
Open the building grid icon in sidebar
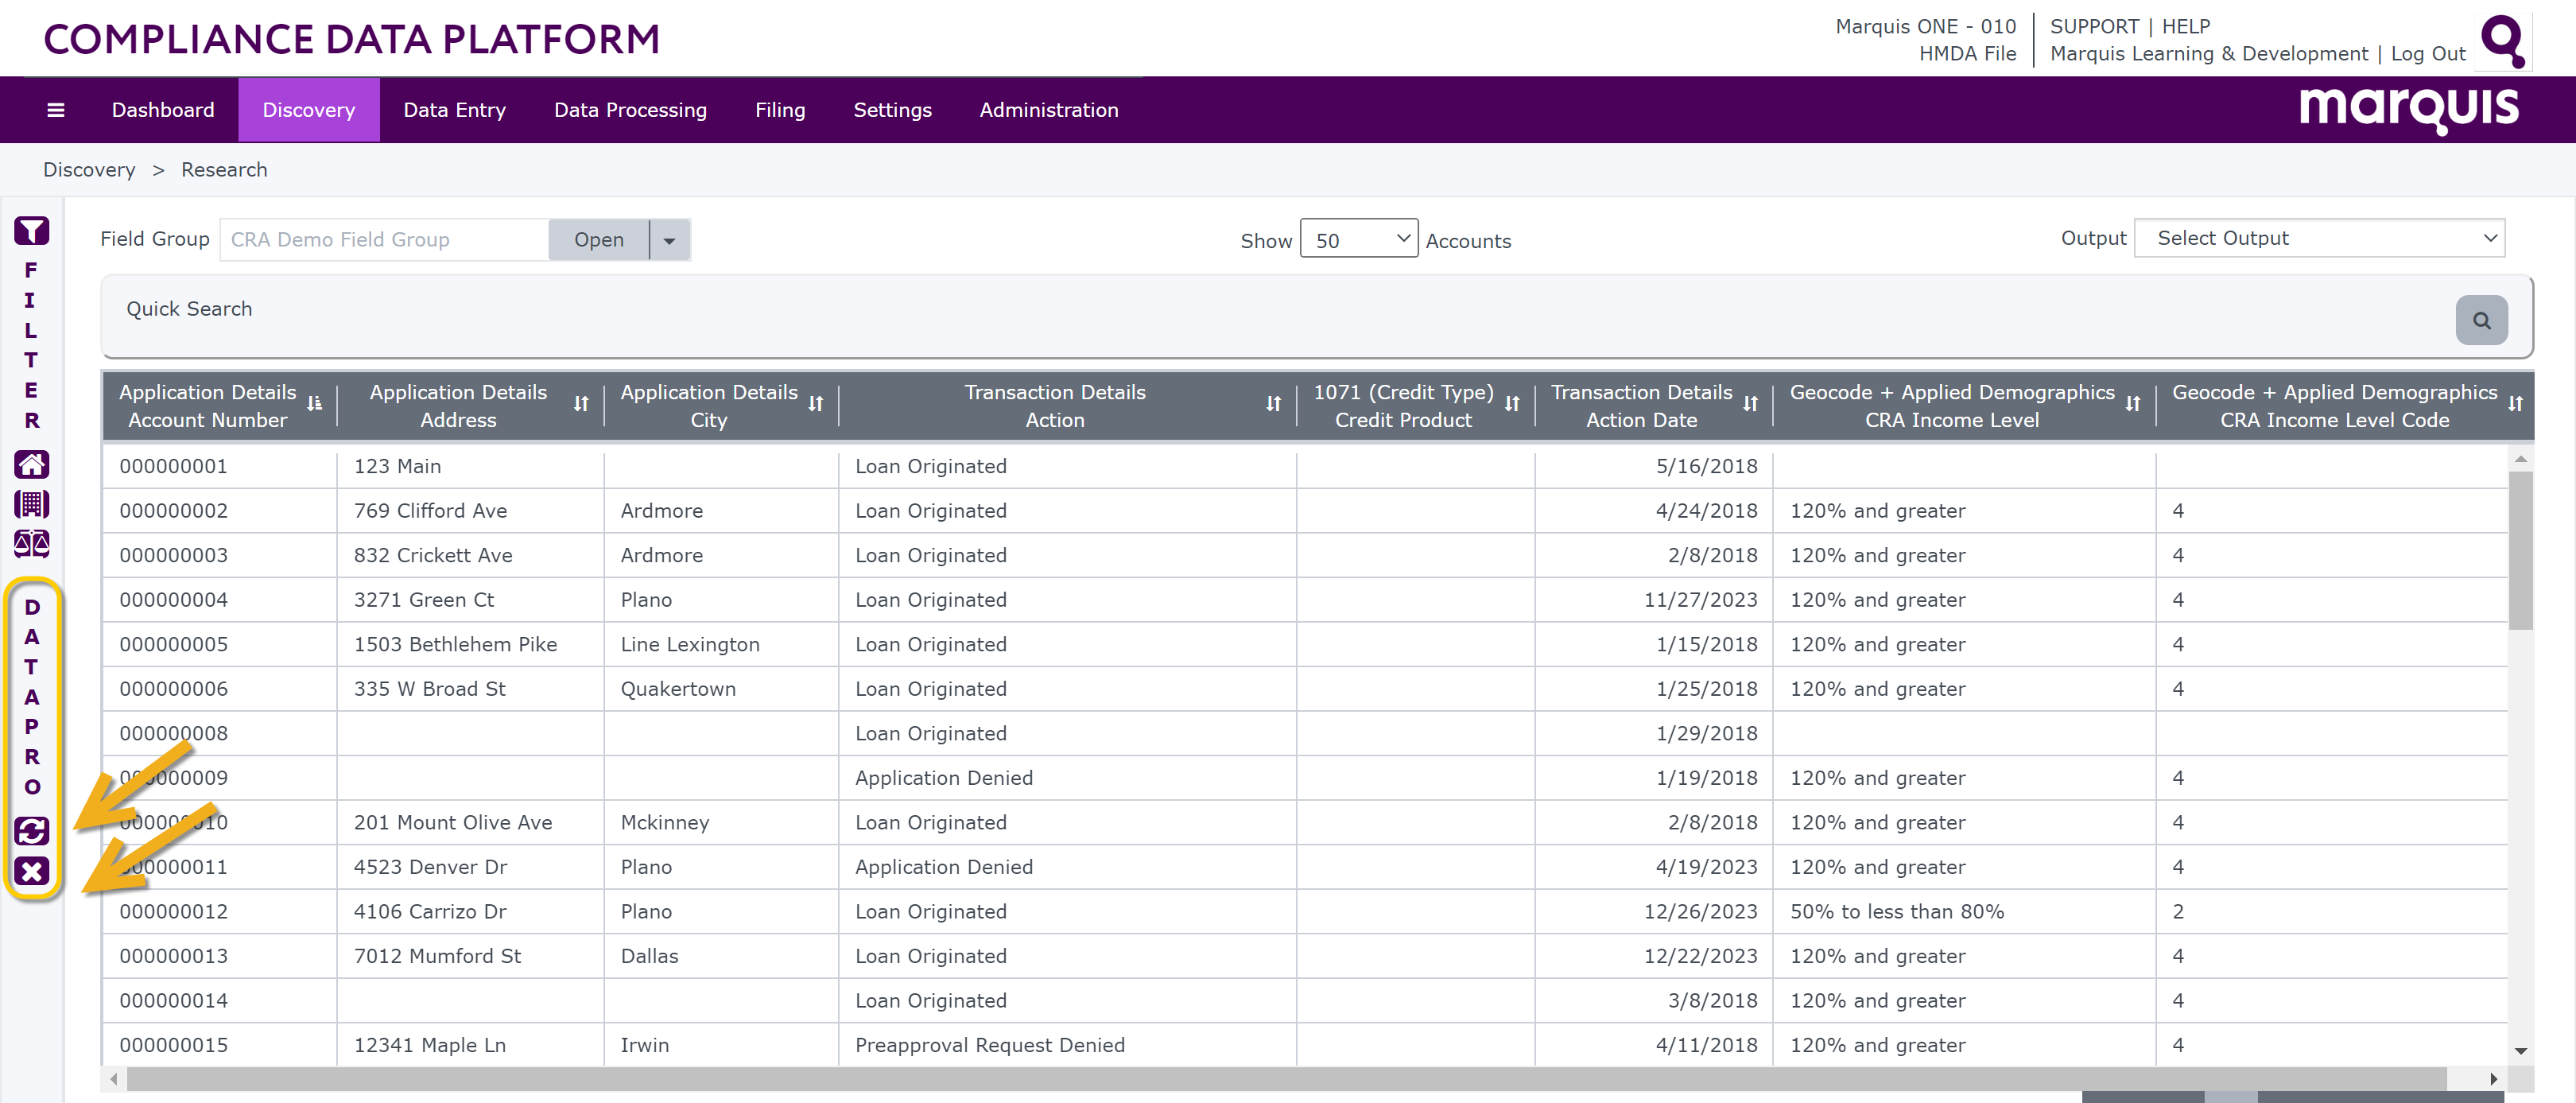tap(31, 504)
